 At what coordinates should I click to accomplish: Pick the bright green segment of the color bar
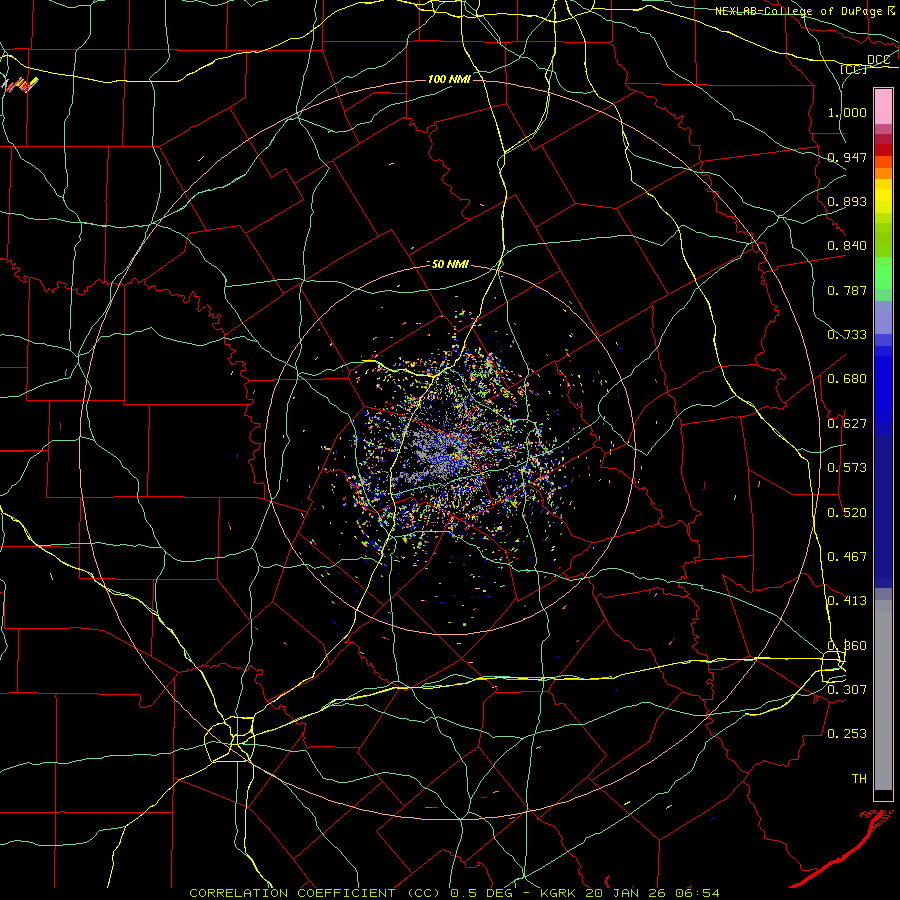[883, 273]
